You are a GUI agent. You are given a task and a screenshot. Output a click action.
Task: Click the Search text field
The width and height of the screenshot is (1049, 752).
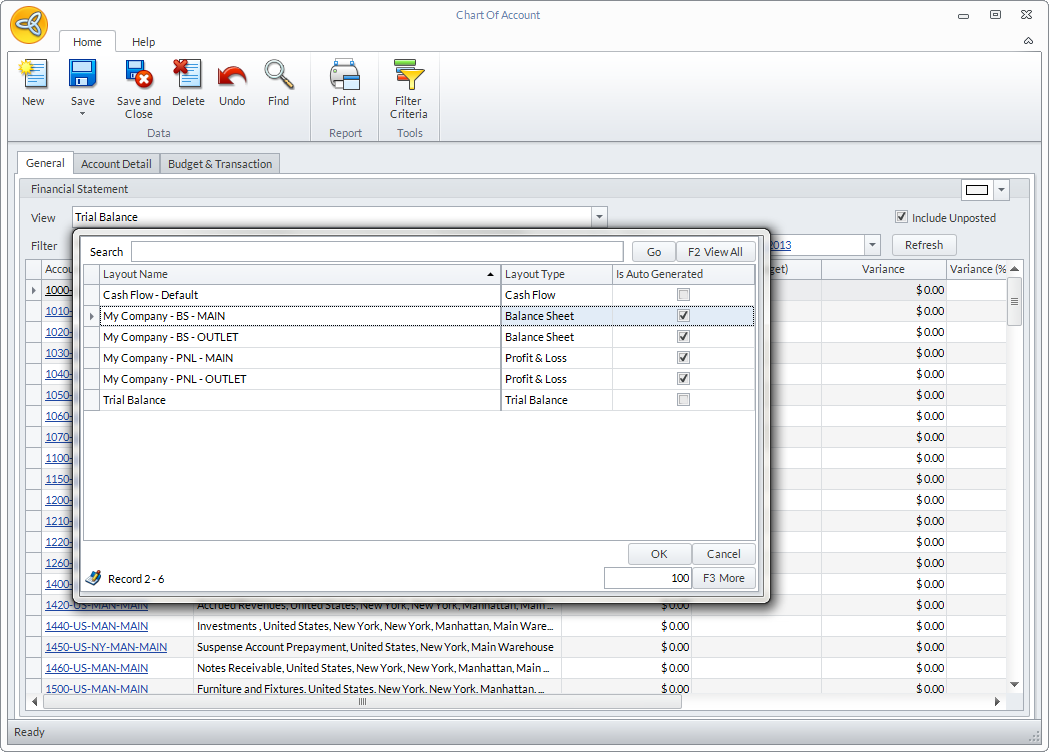coord(376,252)
